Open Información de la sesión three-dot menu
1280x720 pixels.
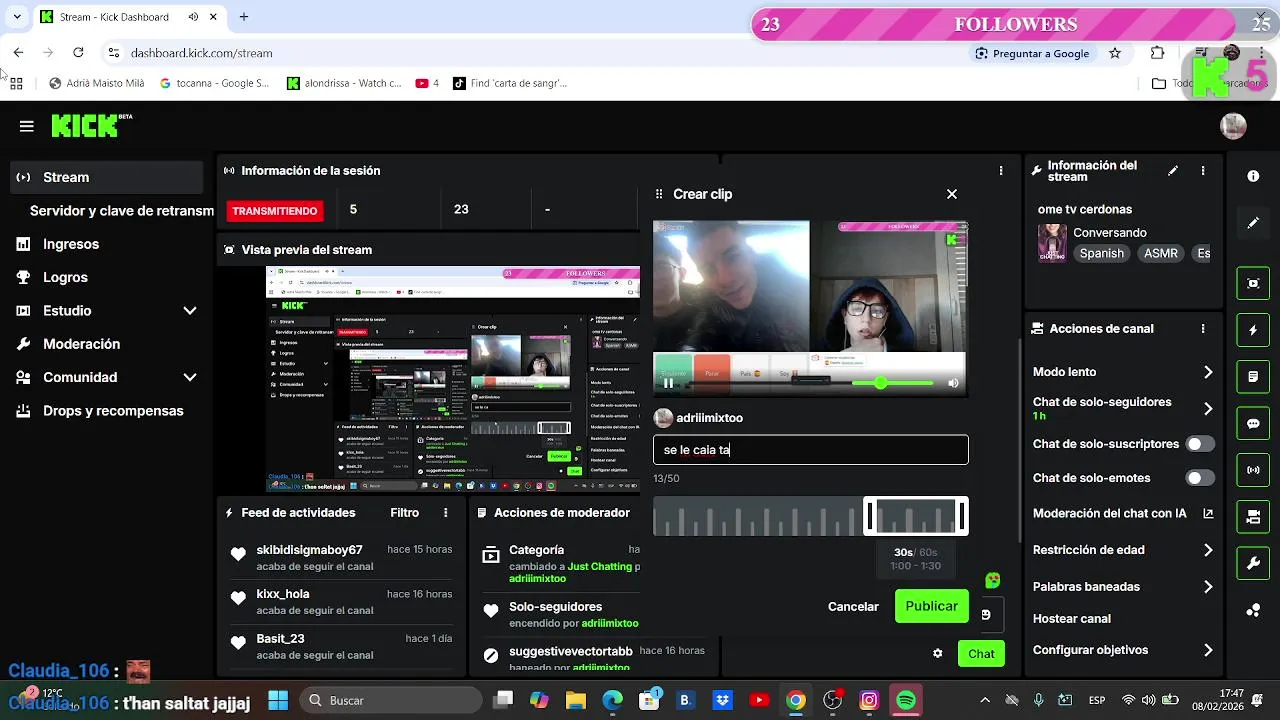[1001, 171]
